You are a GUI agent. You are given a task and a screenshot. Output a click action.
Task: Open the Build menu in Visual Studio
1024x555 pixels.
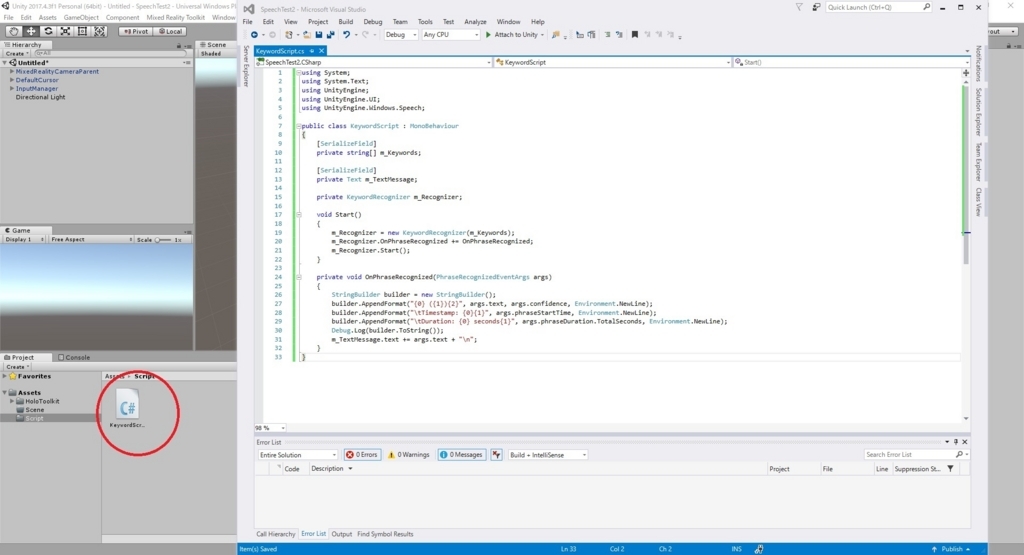coord(345,22)
